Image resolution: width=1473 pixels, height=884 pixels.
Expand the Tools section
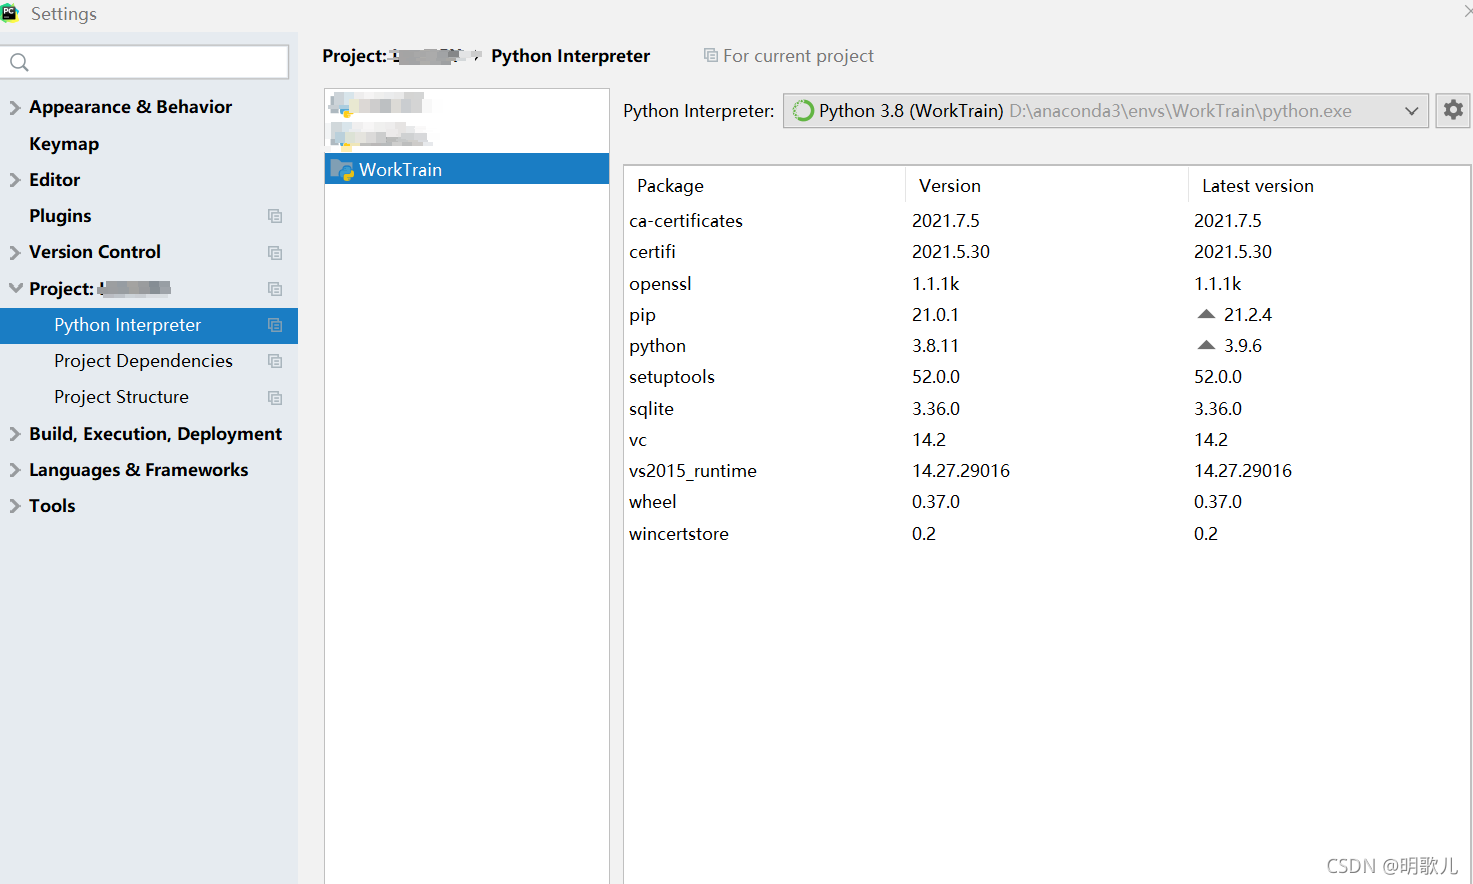click(15, 506)
